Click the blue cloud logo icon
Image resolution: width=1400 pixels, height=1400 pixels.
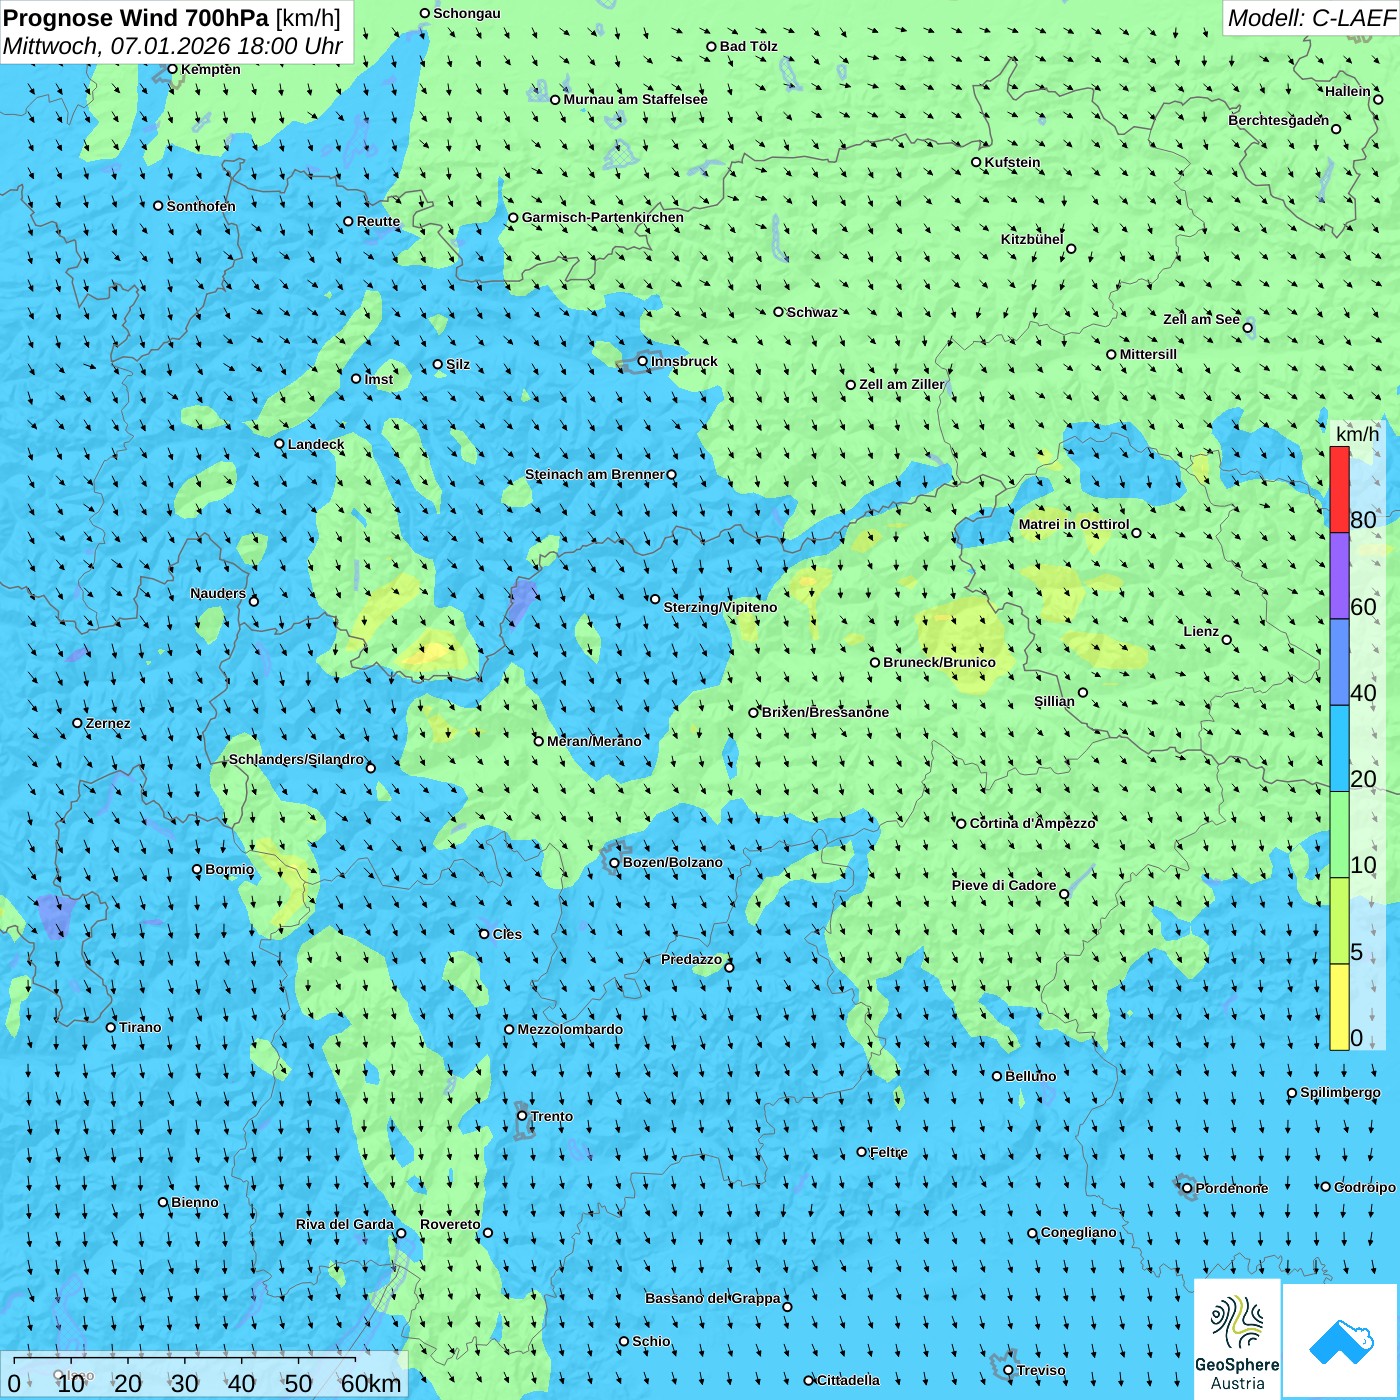click(1341, 1341)
